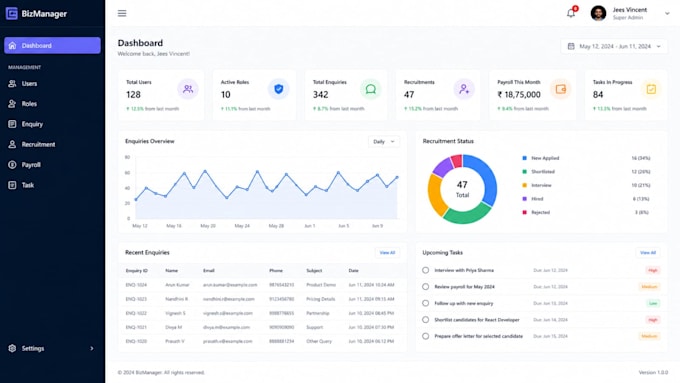
Task: Open the Recruitment menu item
Action: [52, 144]
